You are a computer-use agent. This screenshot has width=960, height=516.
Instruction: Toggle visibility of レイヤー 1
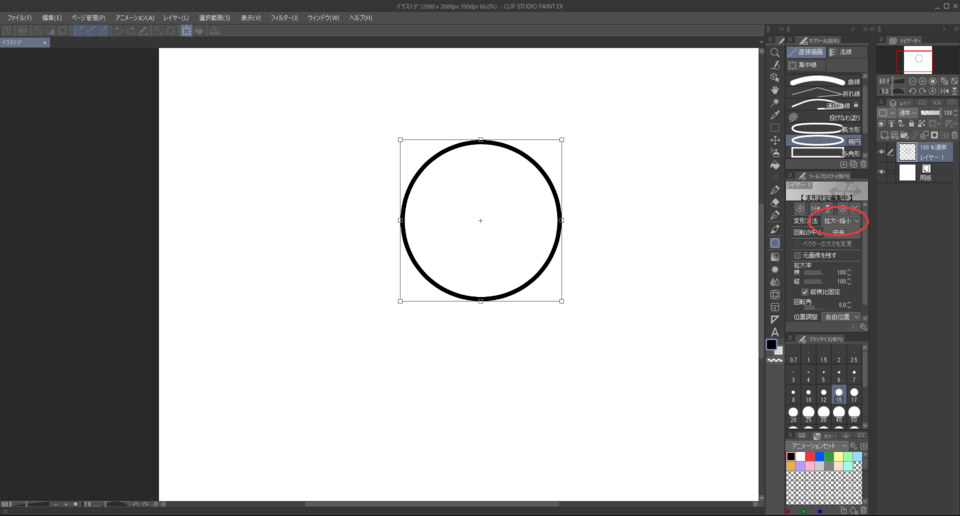(882, 152)
